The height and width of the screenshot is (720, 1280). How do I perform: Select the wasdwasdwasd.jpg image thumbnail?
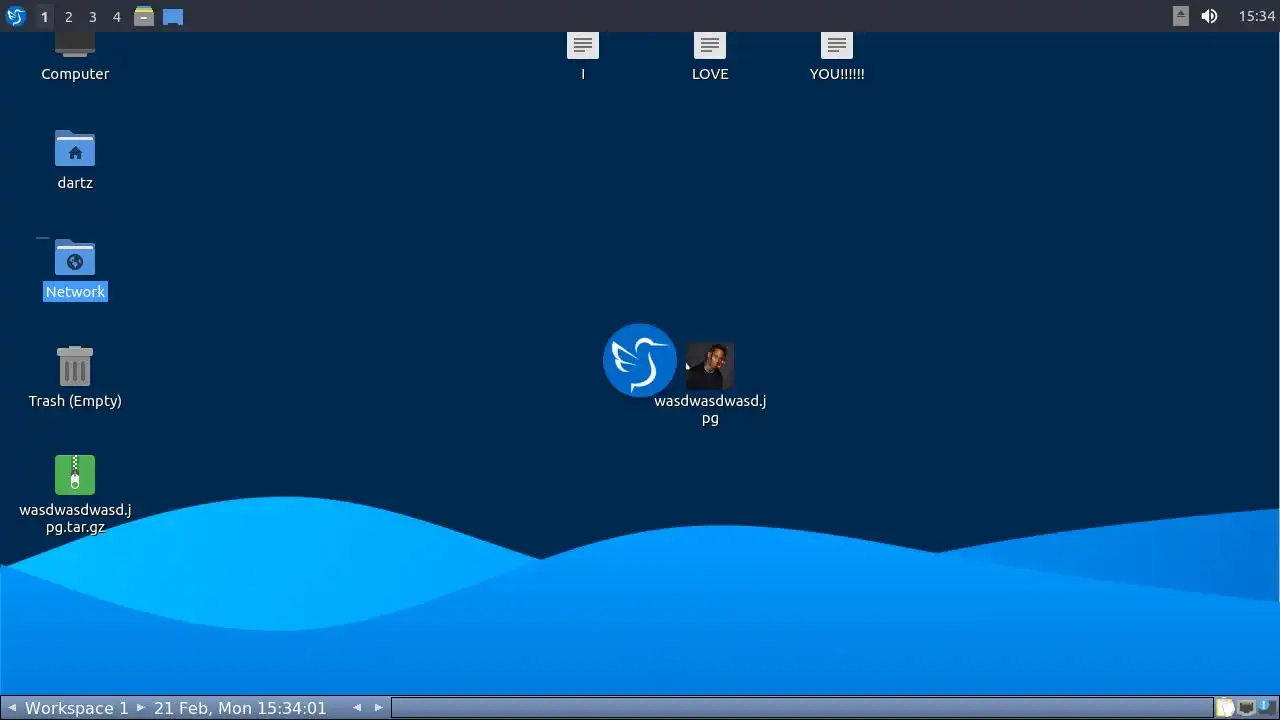[x=710, y=366]
